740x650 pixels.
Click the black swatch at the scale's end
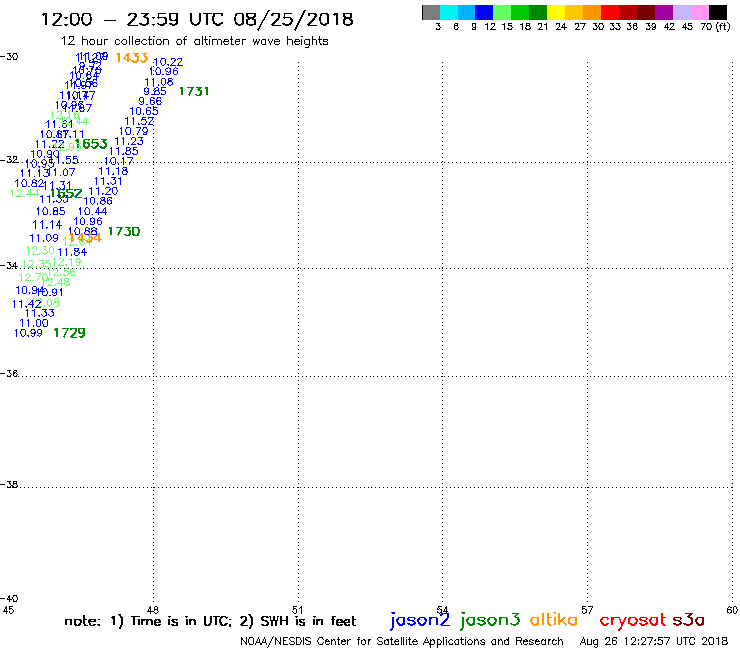point(718,12)
